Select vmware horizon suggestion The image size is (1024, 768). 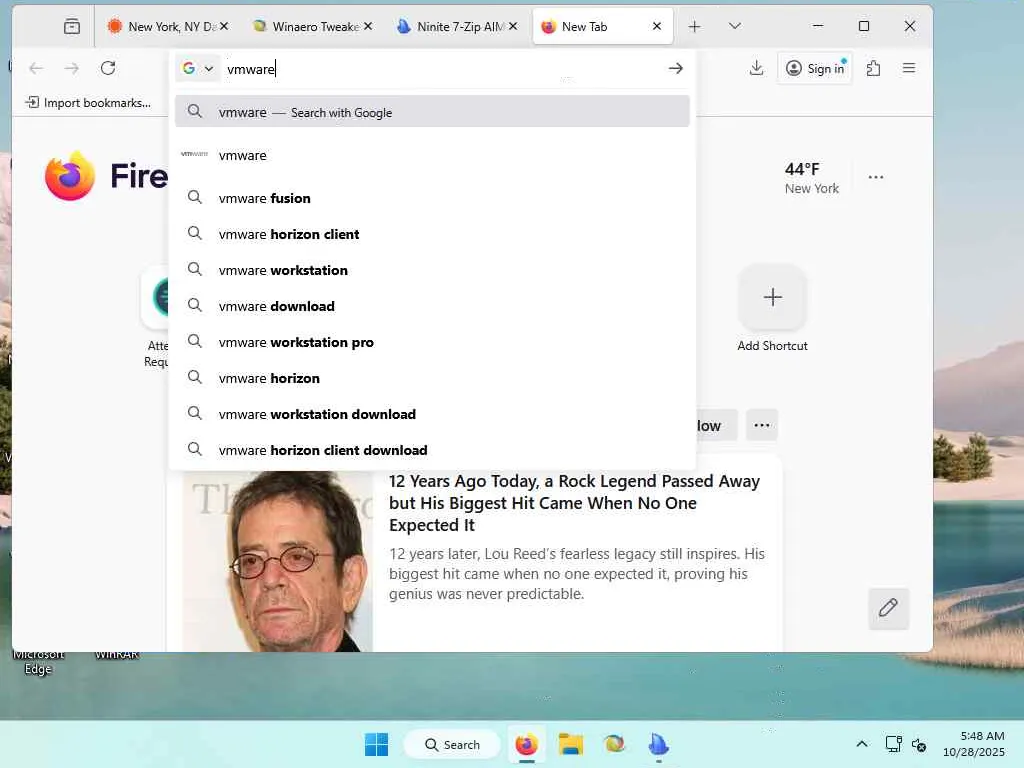pos(432,377)
